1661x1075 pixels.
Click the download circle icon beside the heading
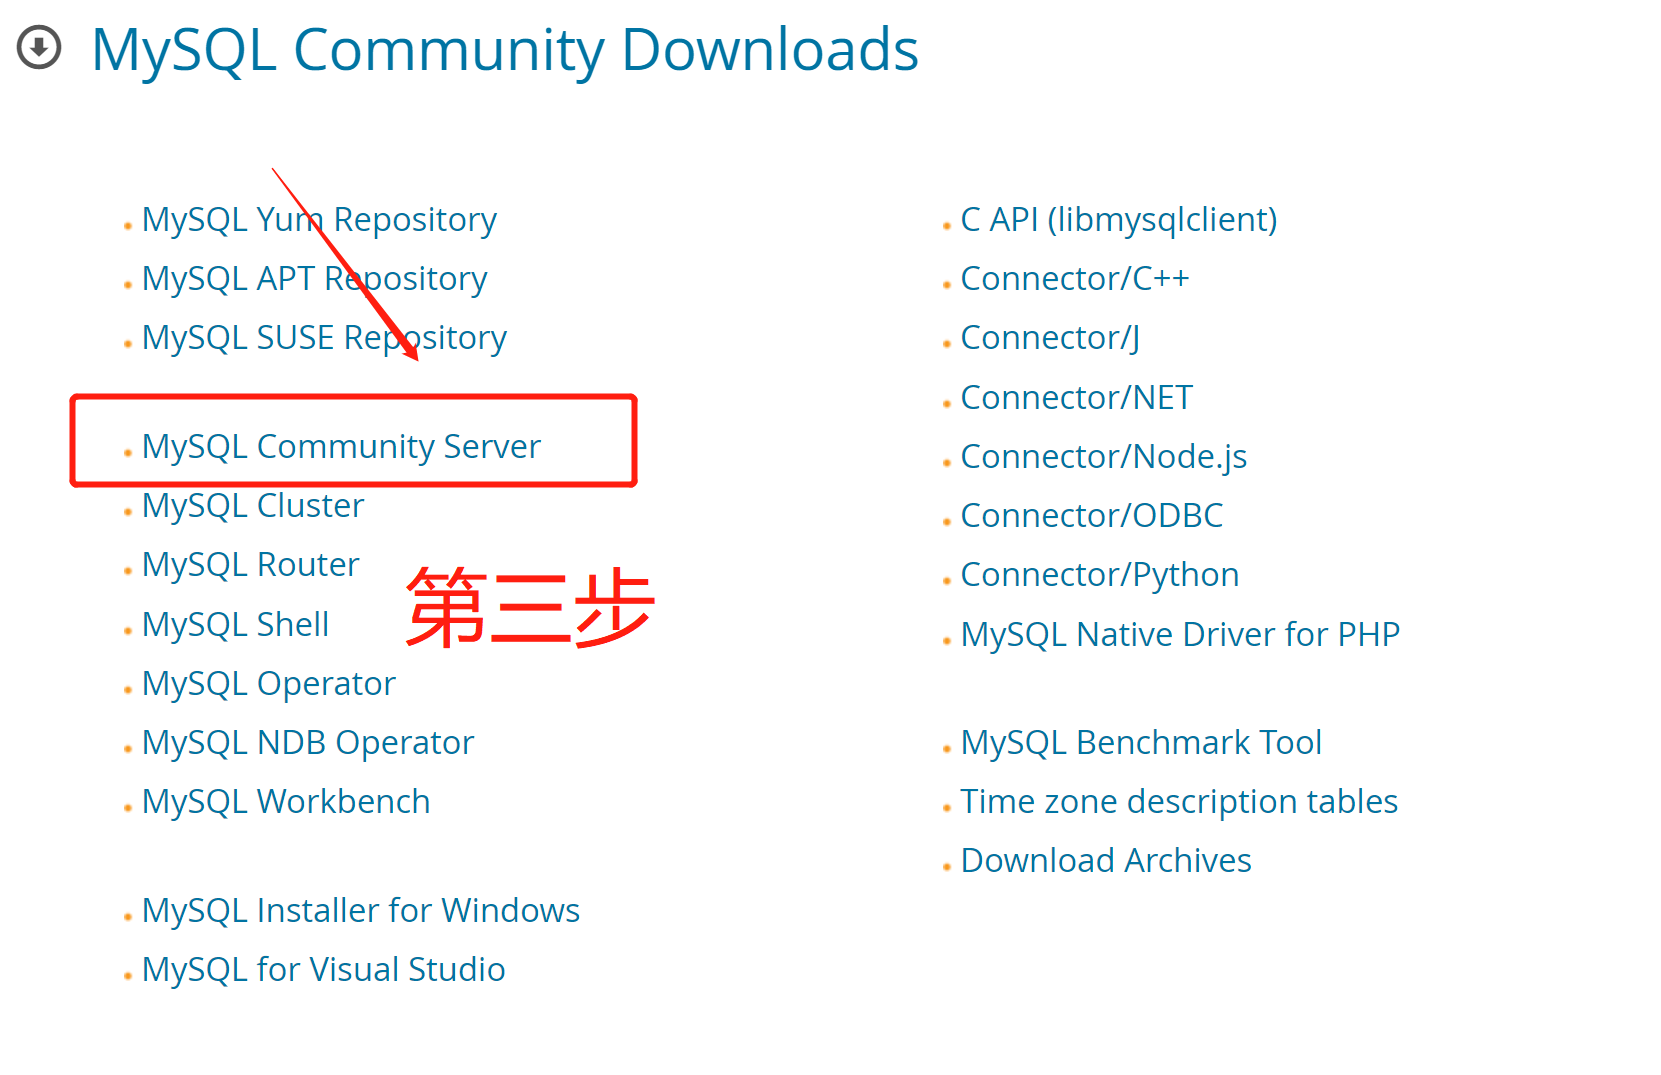click(x=40, y=47)
